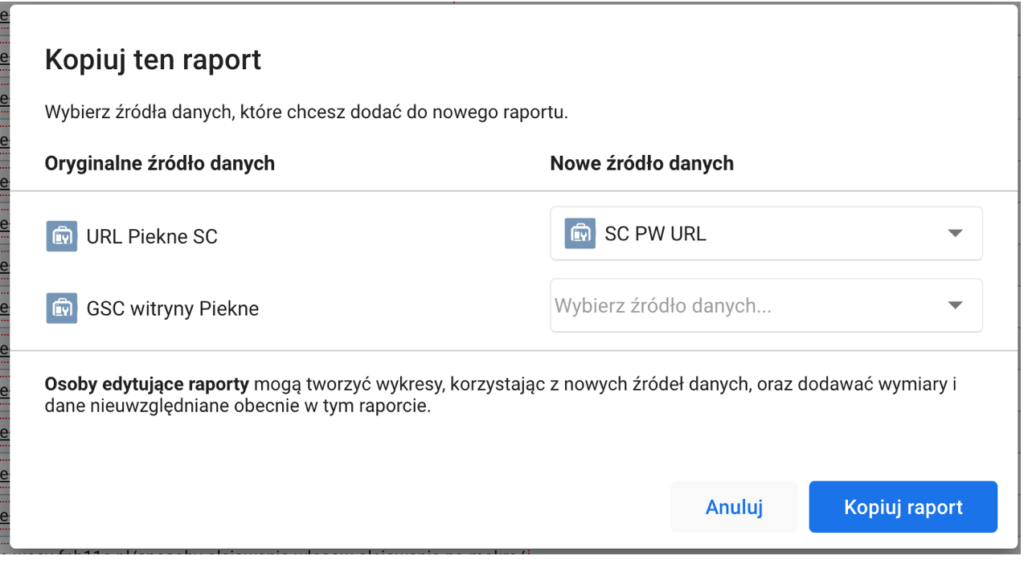Screen dimensions: 1024x564
Task: Click the connector icon inside SC PW URL dropdown
Action: (580, 233)
